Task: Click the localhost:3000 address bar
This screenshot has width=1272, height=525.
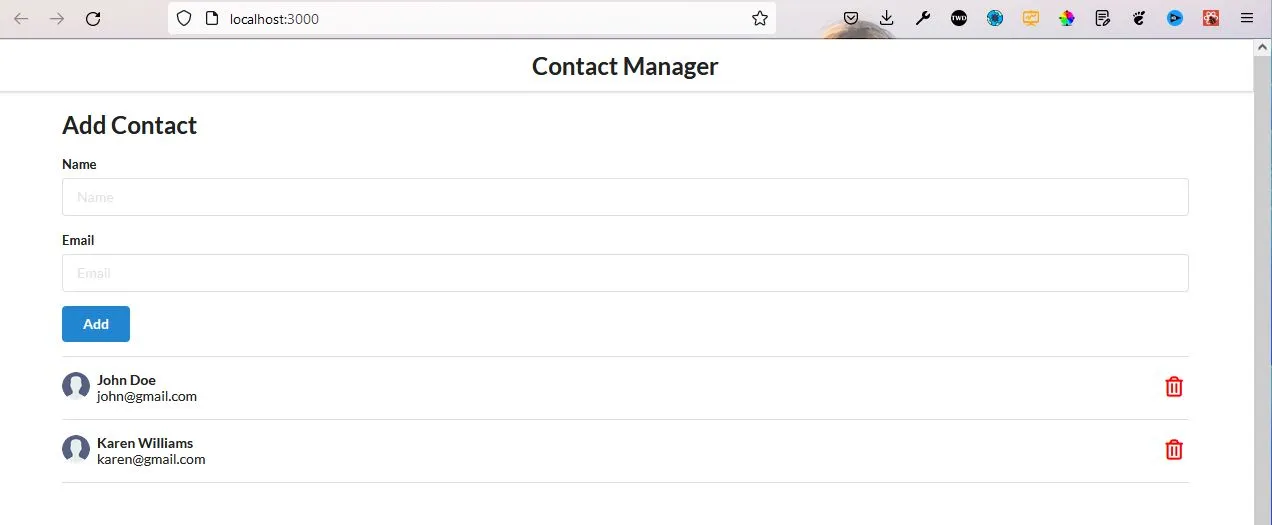Action: [472, 18]
